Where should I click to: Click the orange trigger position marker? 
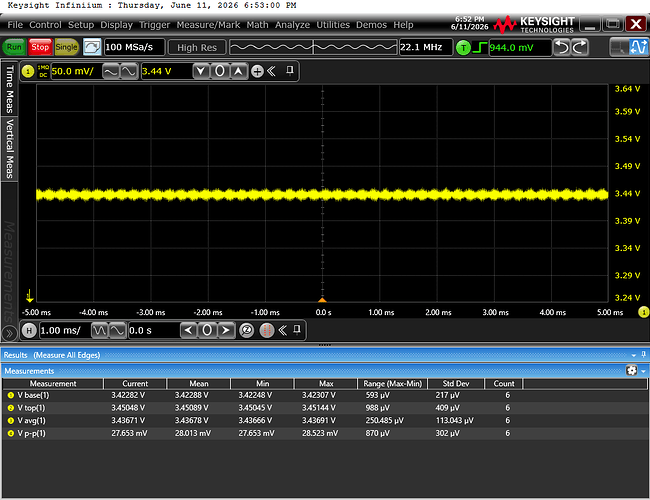(322, 300)
